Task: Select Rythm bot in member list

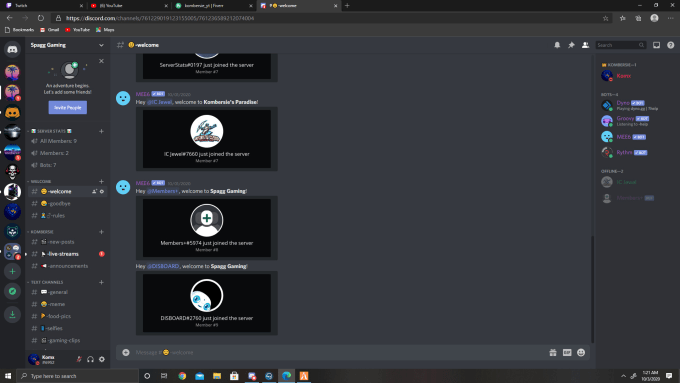Action: pos(637,152)
